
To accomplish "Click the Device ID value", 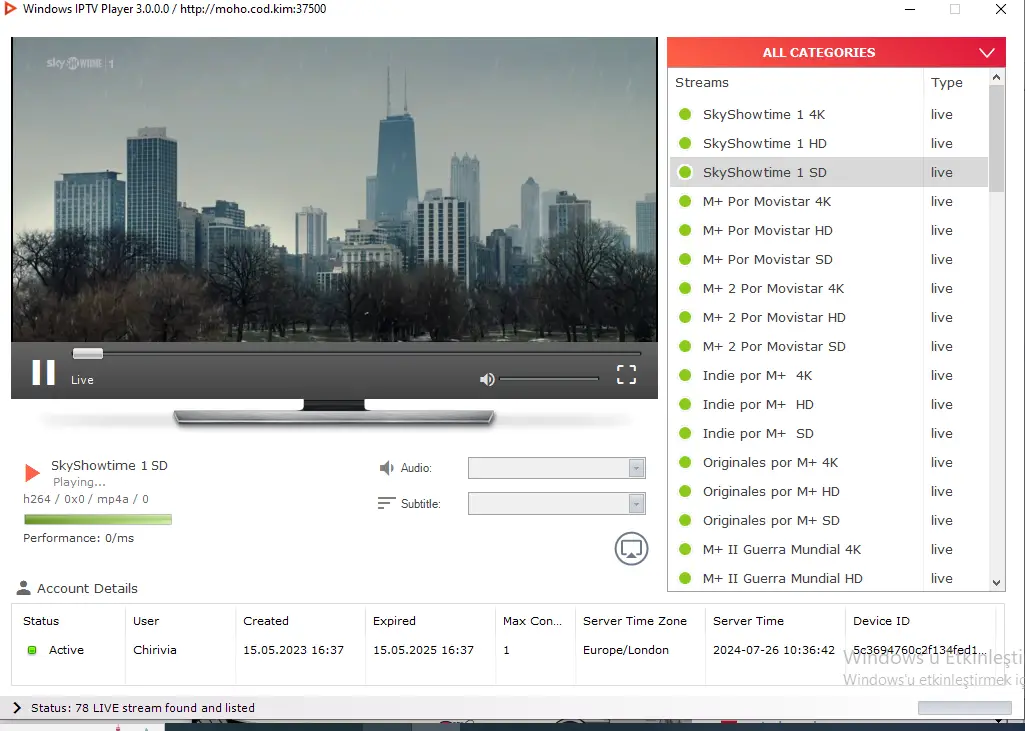I will [919, 650].
